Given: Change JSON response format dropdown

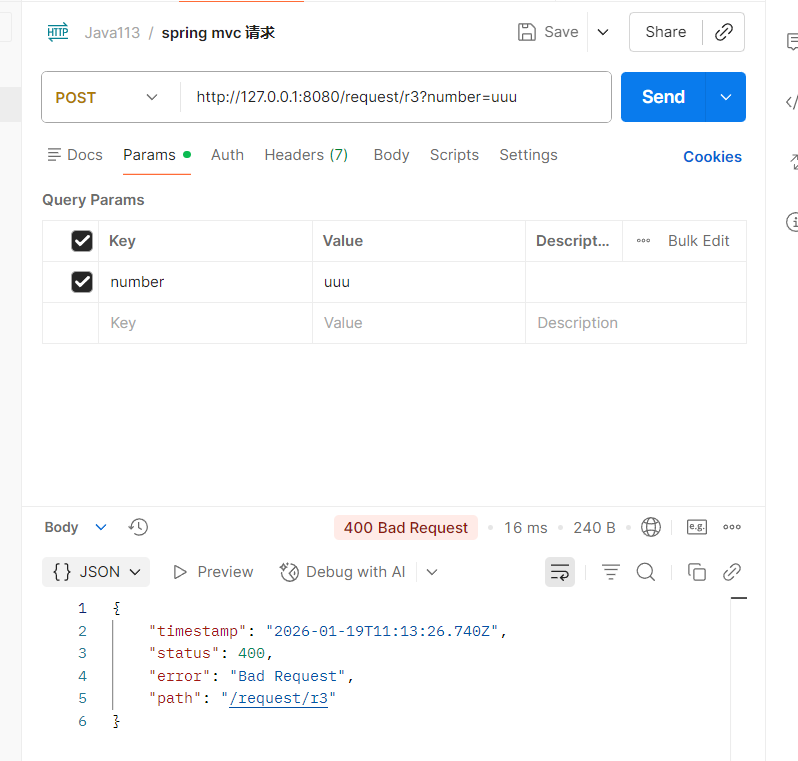Looking at the screenshot, I should click(96, 572).
